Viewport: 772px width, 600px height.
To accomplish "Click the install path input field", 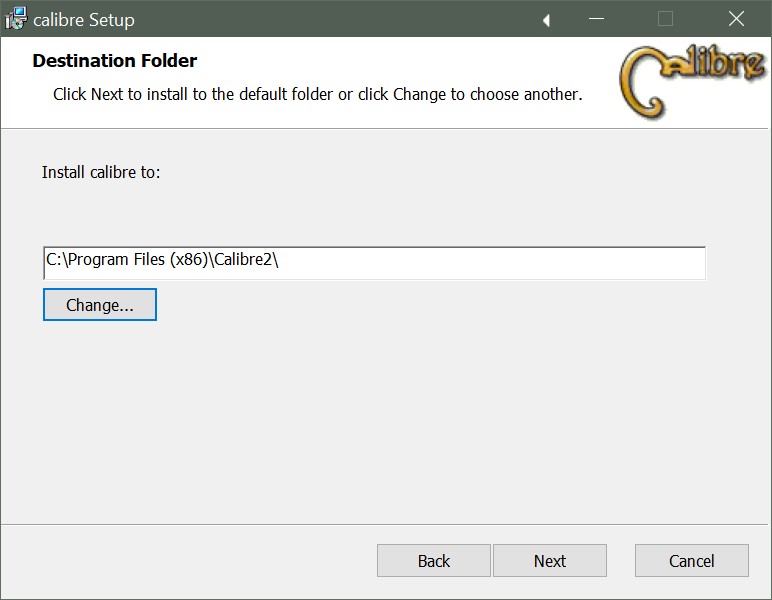I will [x=374, y=263].
